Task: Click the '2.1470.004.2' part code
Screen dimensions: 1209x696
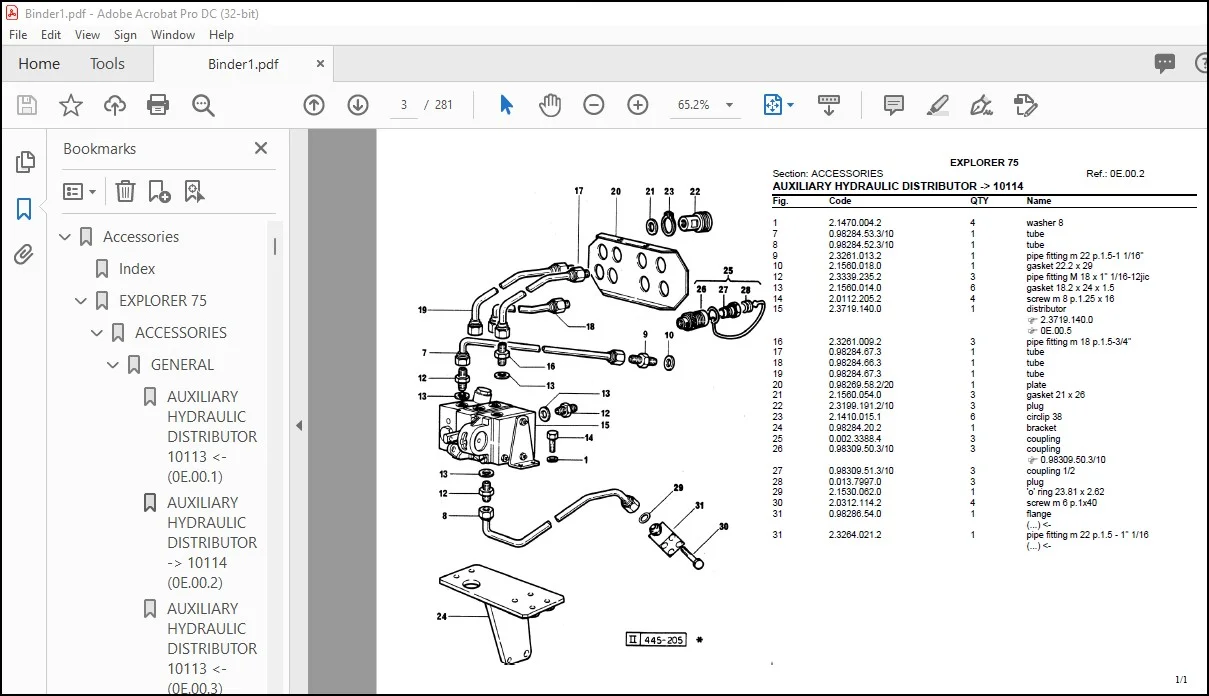Action: click(855, 223)
